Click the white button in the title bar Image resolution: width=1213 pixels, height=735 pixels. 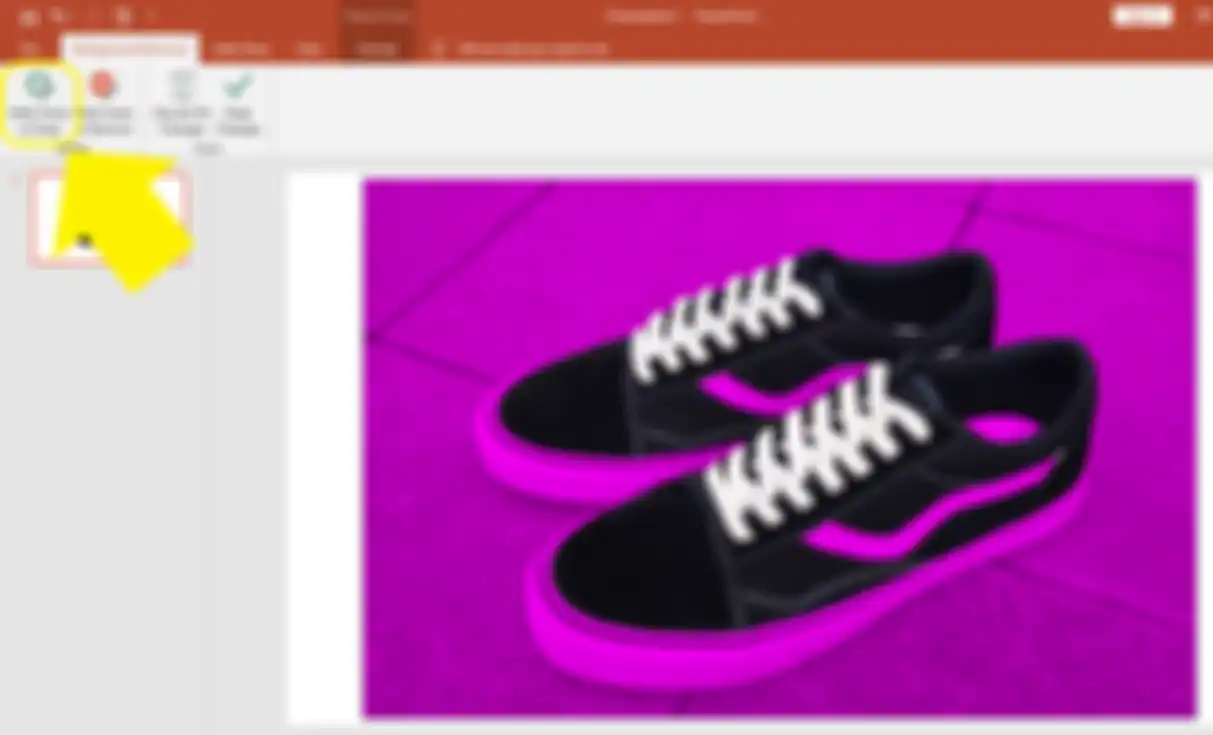pyautogui.click(x=1142, y=16)
